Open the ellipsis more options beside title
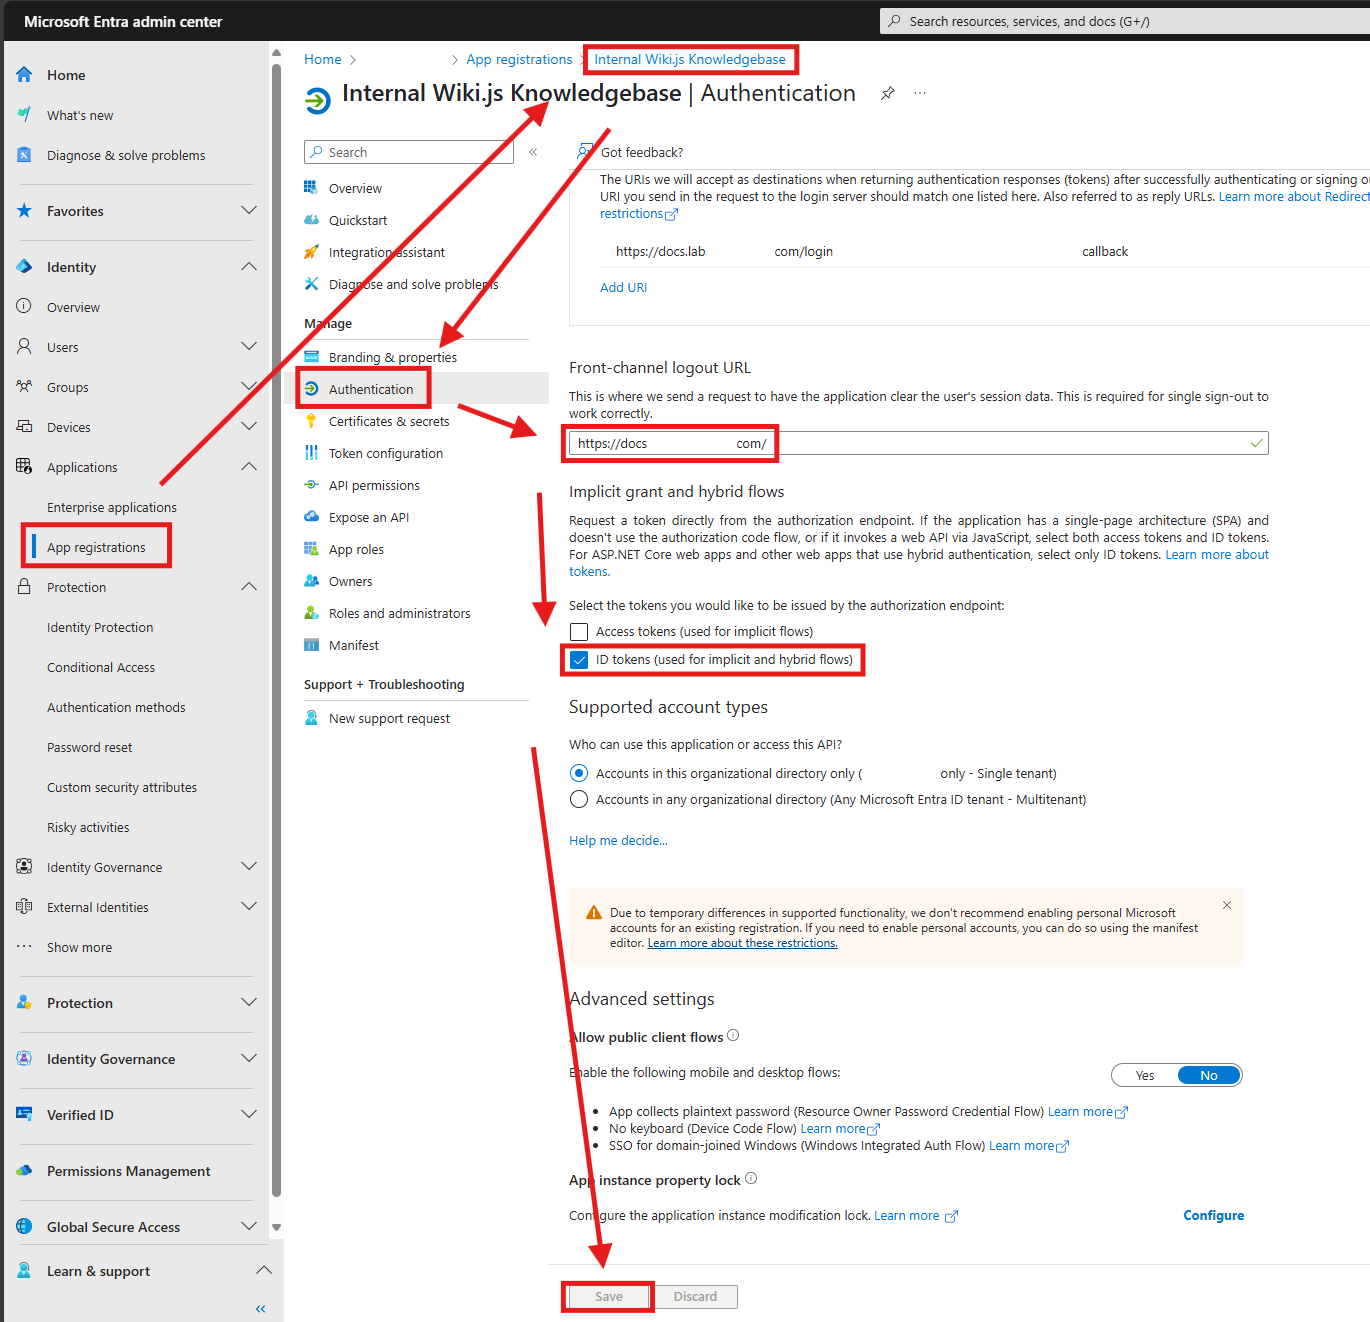This screenshot has height=1322, width=1370. click(x=920, y=93)
